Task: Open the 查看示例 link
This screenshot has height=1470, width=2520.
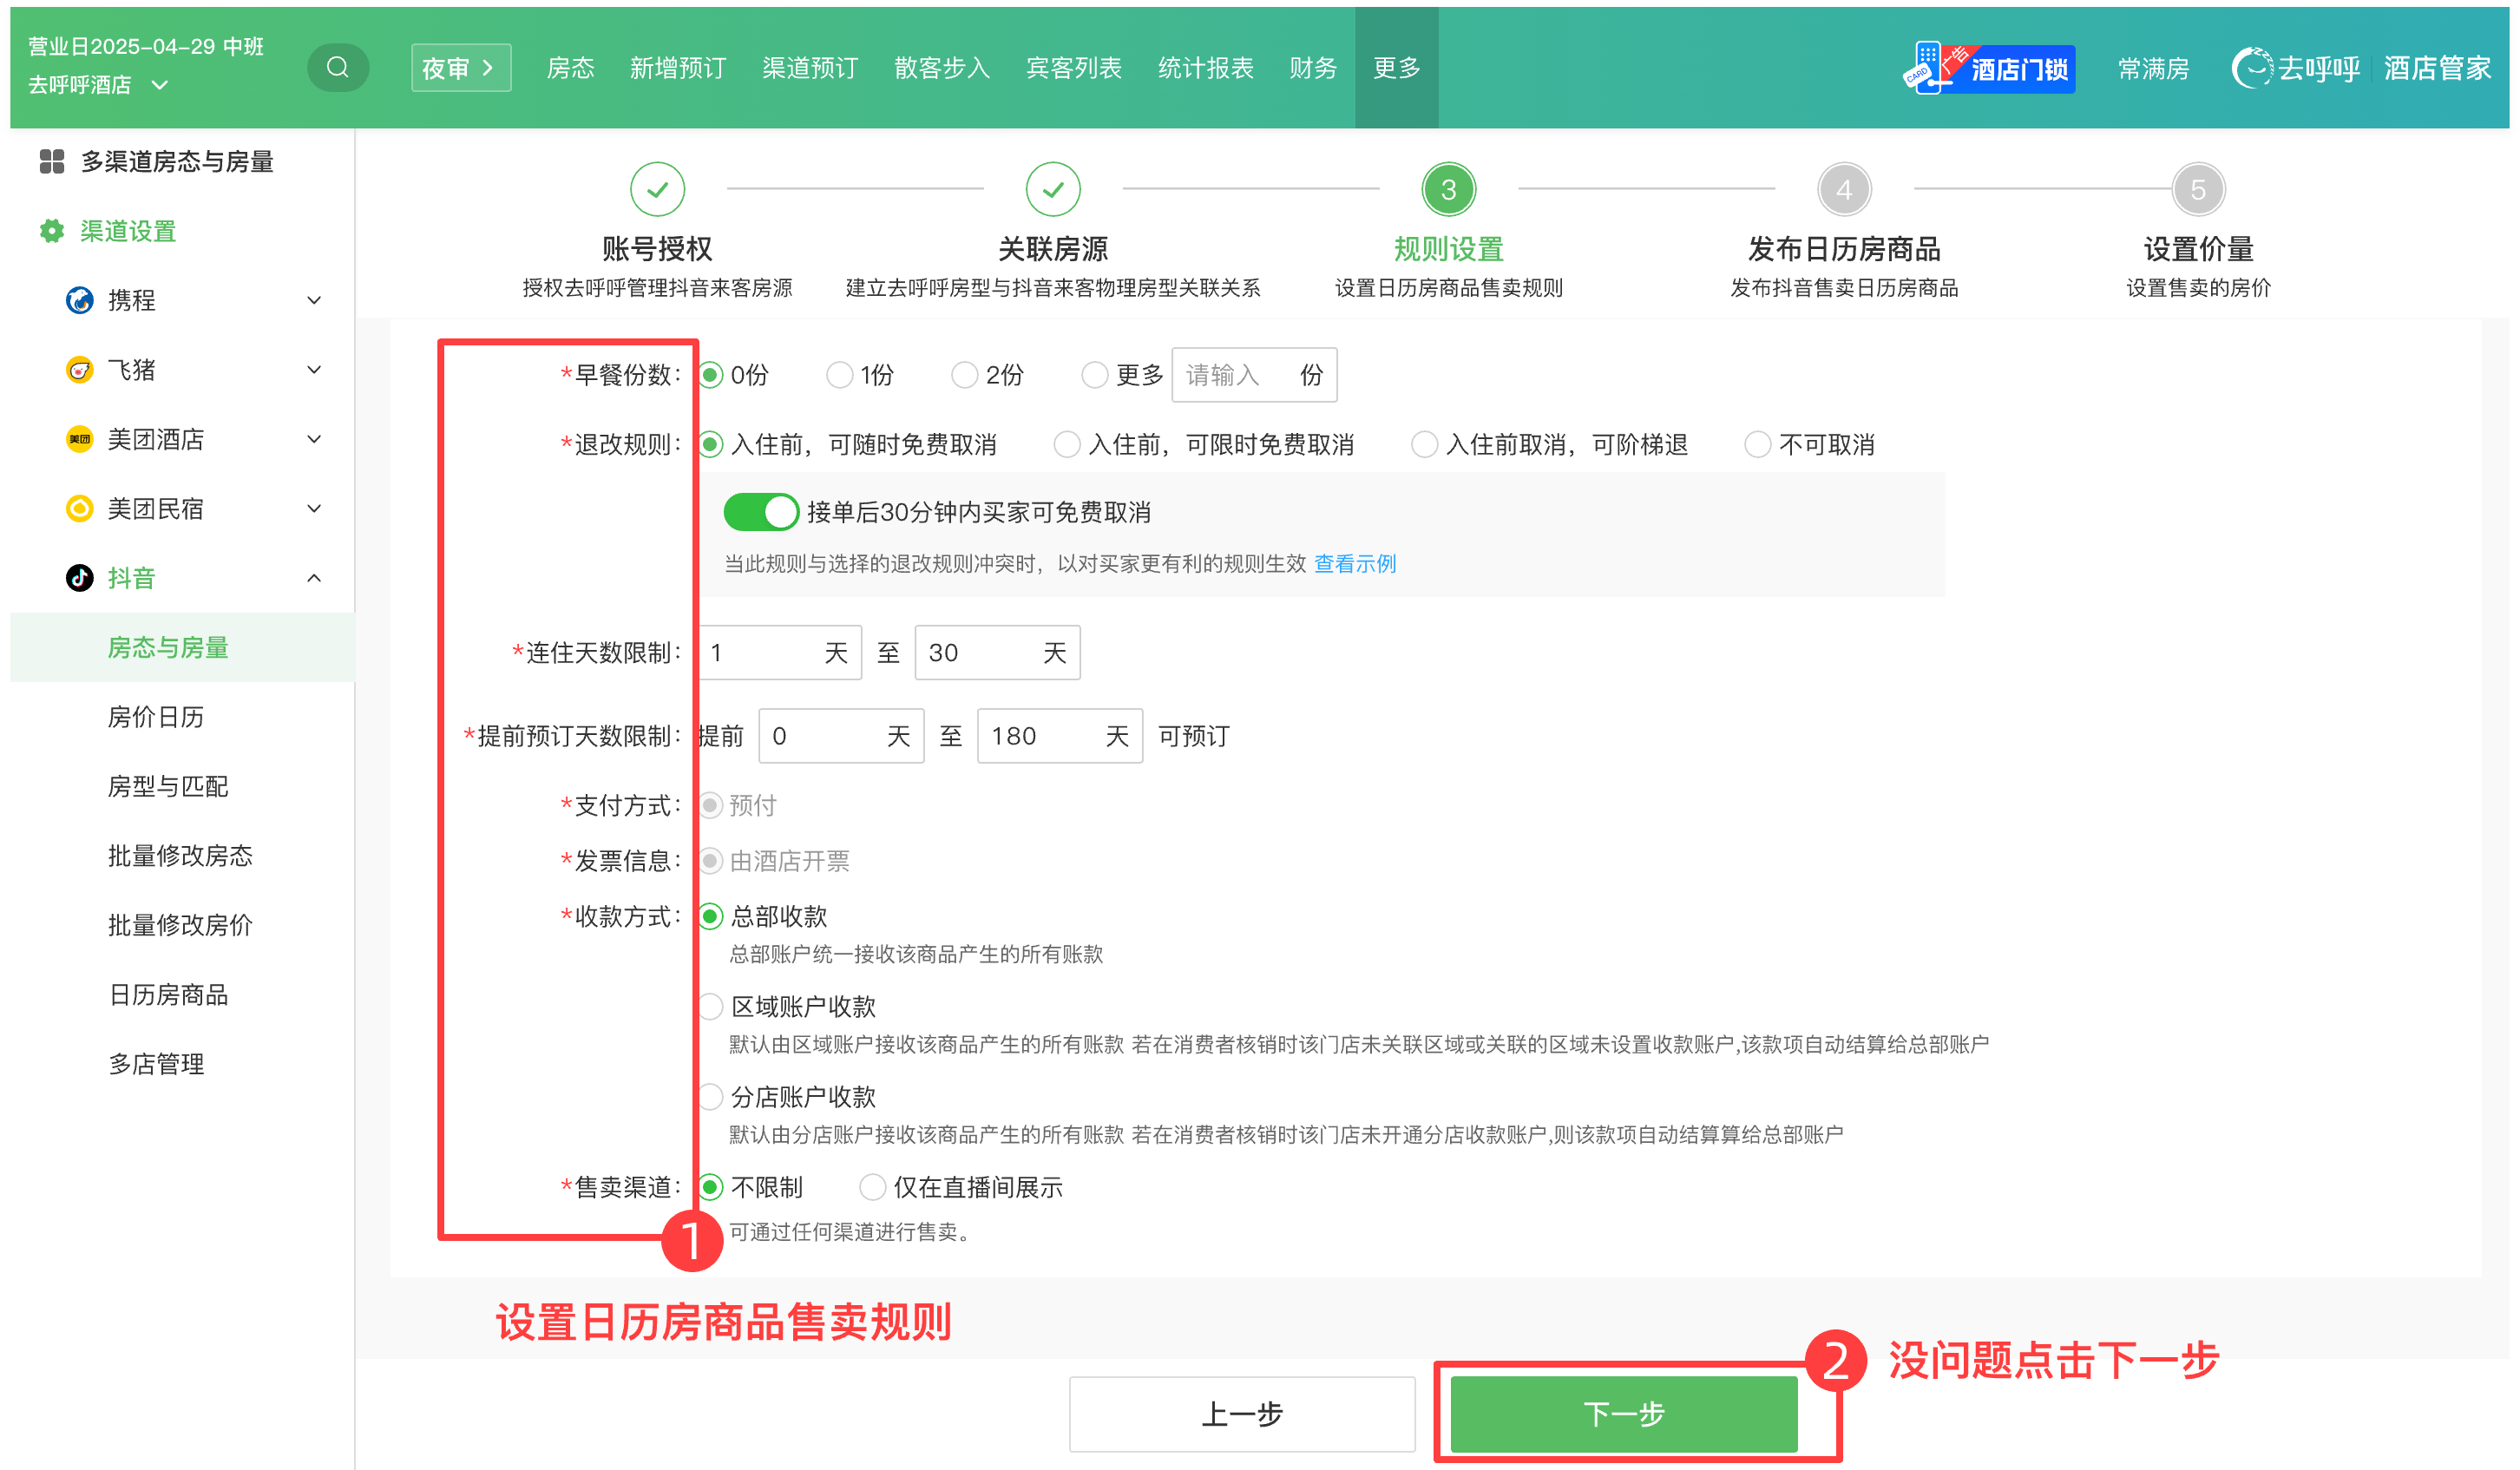Action: point(1354,564)
